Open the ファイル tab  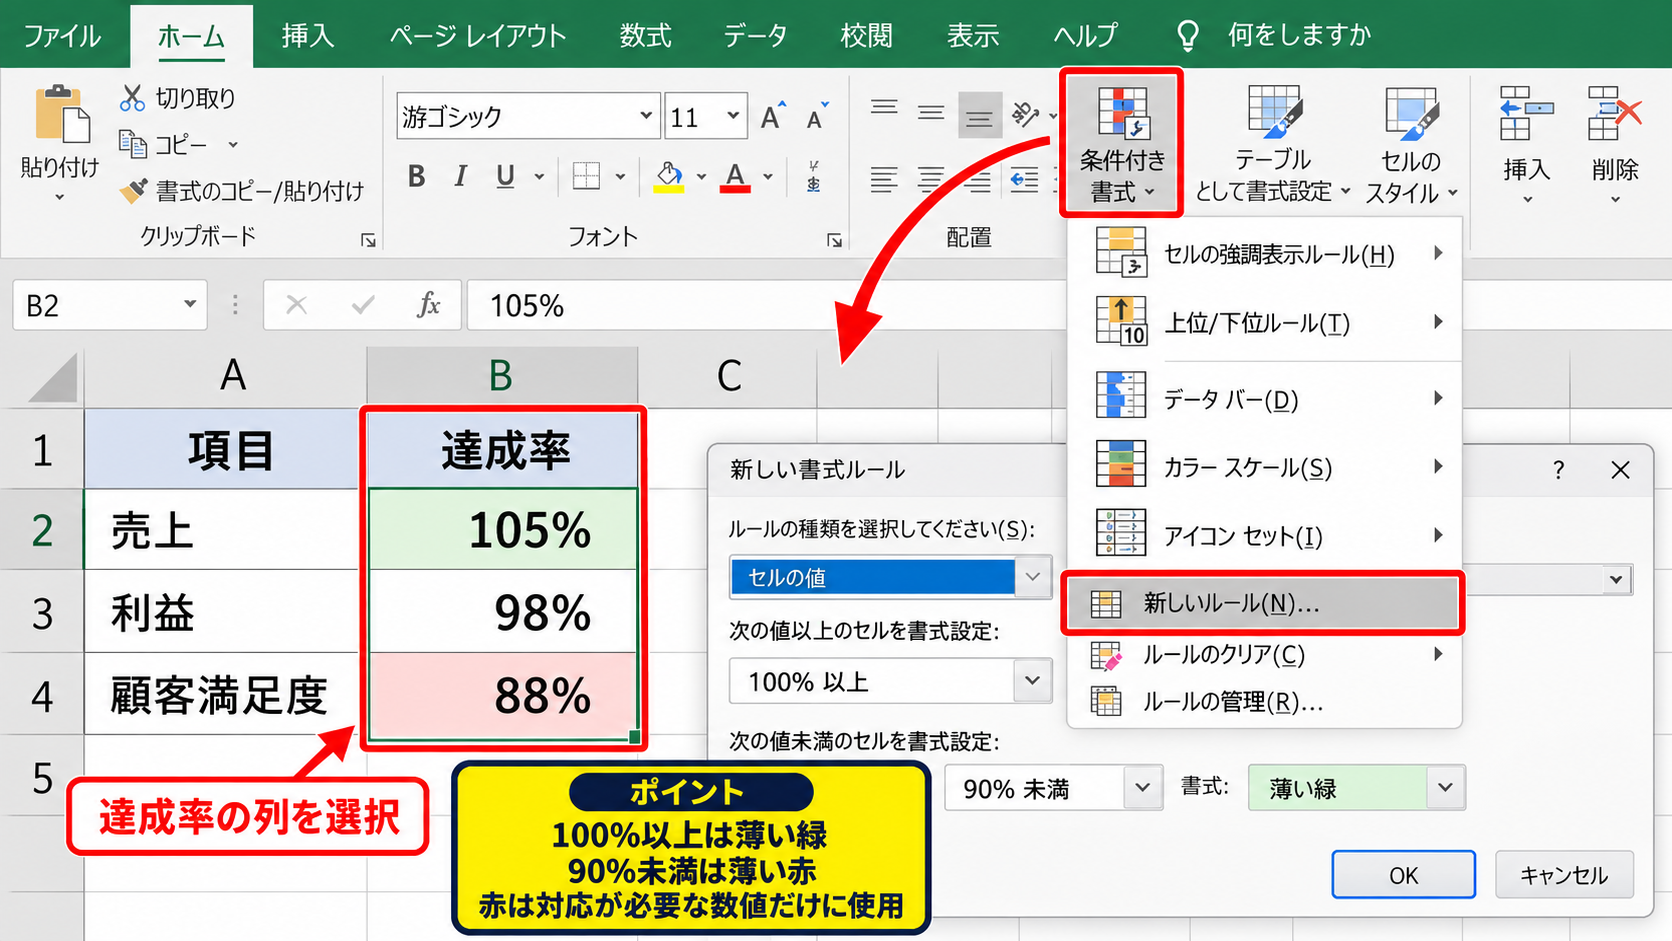[62, 36]
